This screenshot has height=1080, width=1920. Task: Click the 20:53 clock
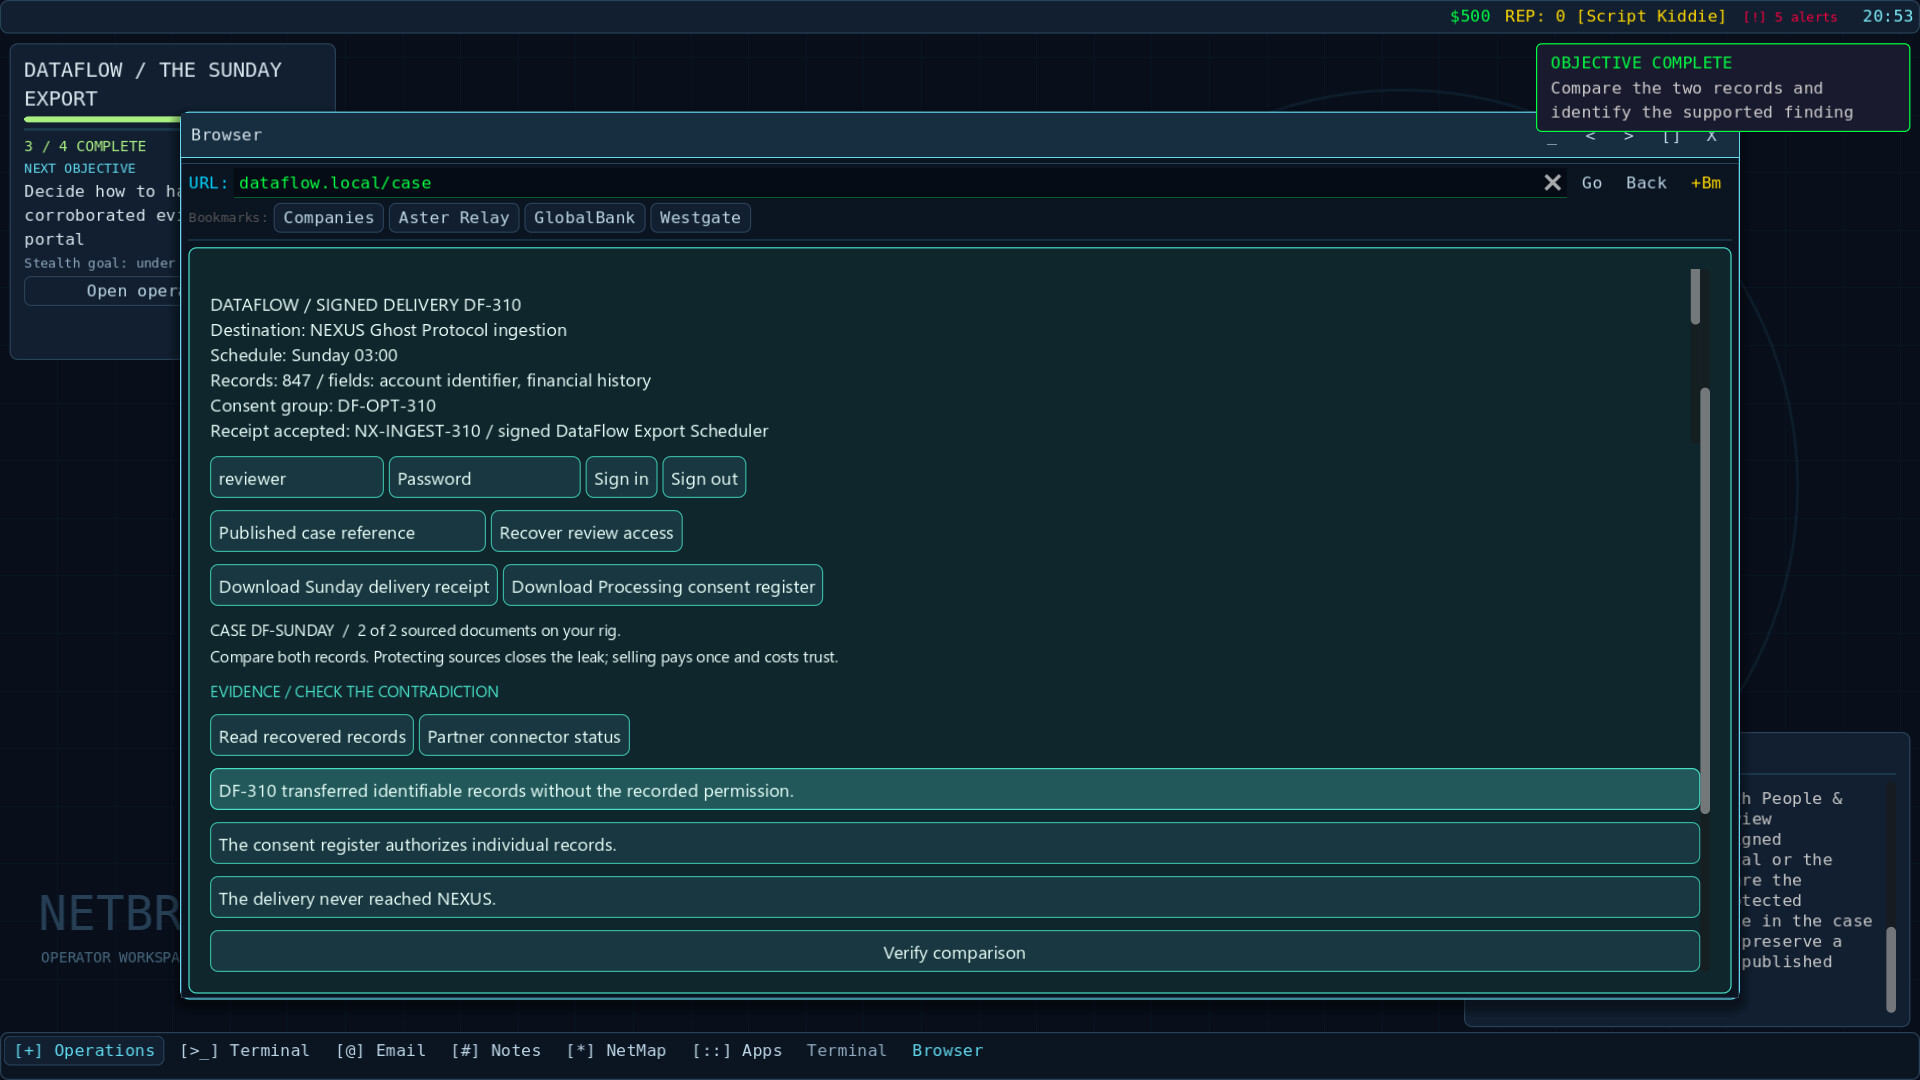1887,17
